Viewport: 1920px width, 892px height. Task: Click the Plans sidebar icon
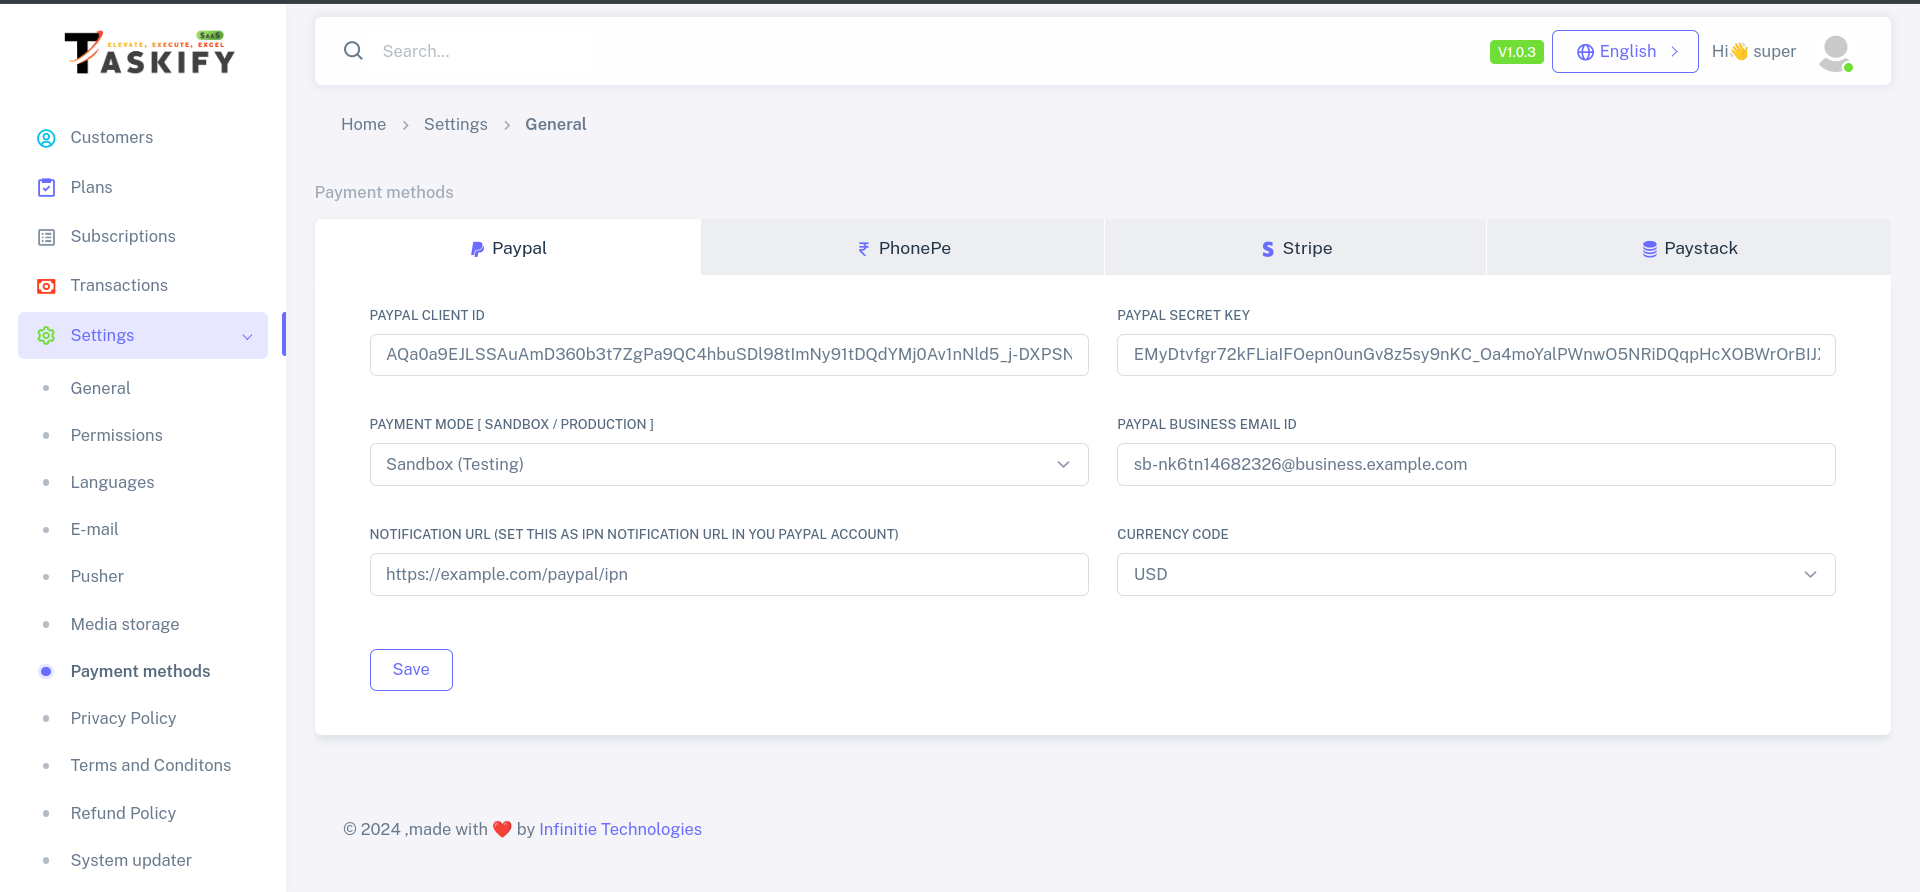tap(46, 188)
